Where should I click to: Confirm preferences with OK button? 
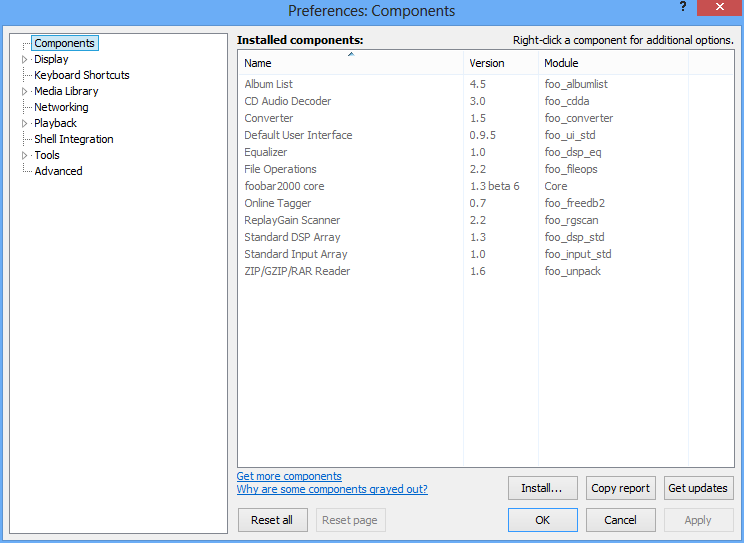click(543, 520)
